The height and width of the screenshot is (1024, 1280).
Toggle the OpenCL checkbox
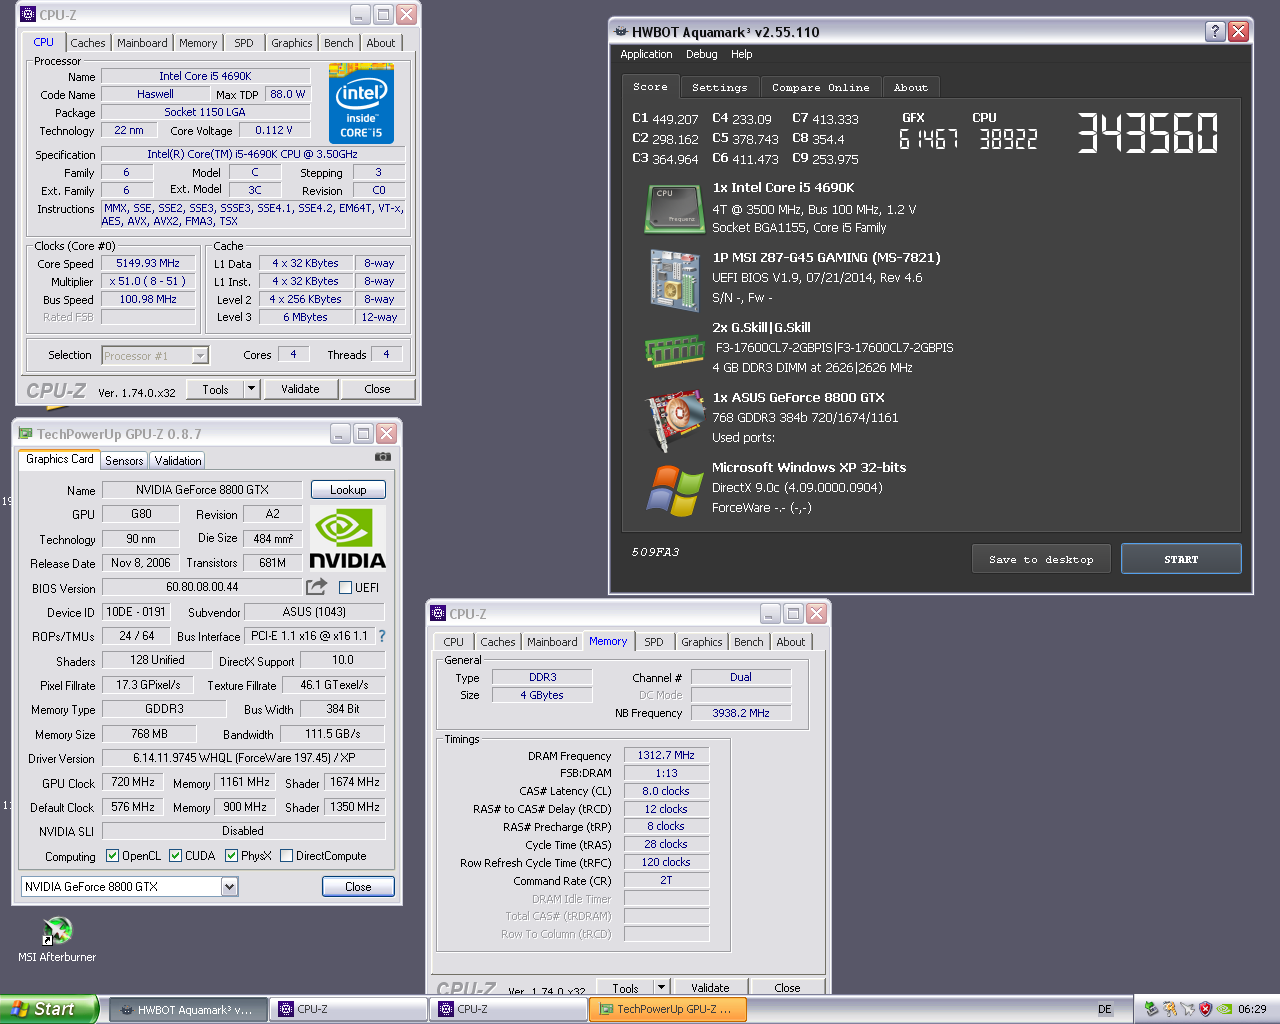pos(112,856)
